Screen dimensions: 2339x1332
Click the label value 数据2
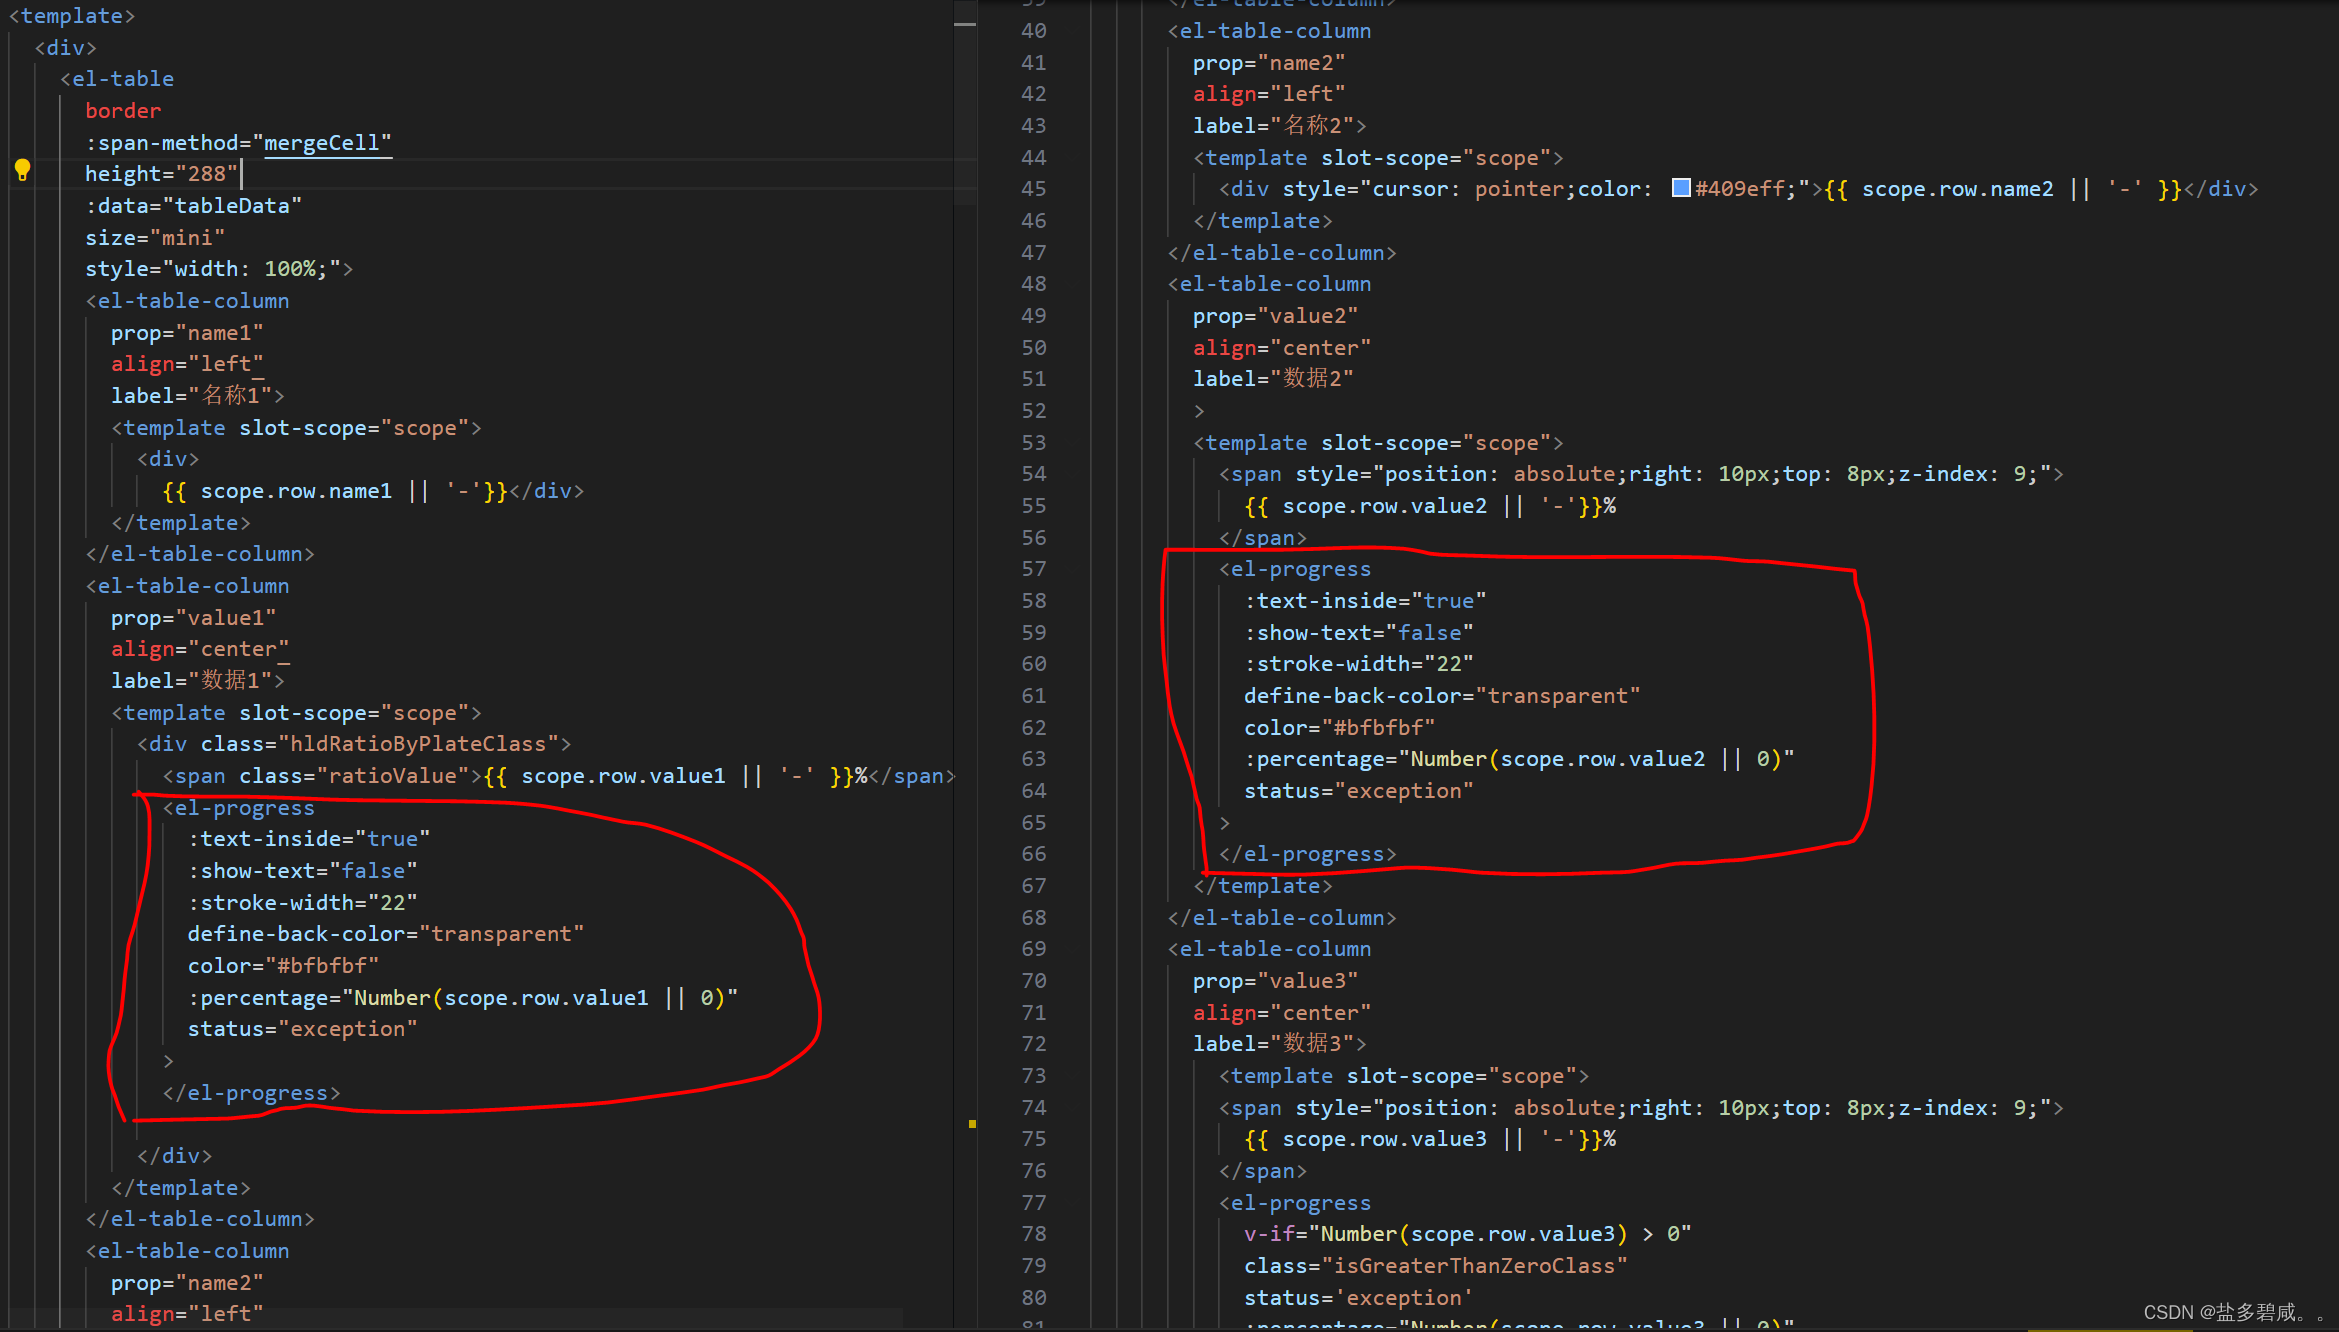1312,379
